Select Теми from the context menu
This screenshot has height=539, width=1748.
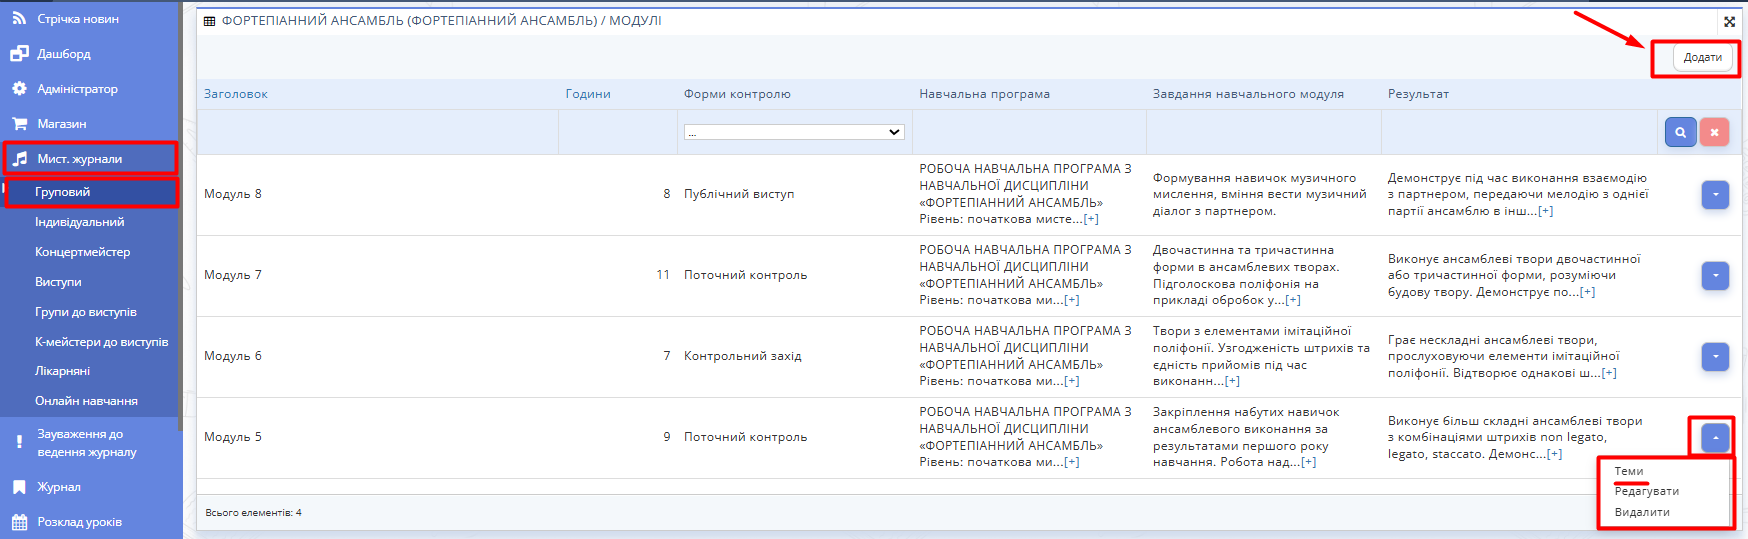(1629, 471)
